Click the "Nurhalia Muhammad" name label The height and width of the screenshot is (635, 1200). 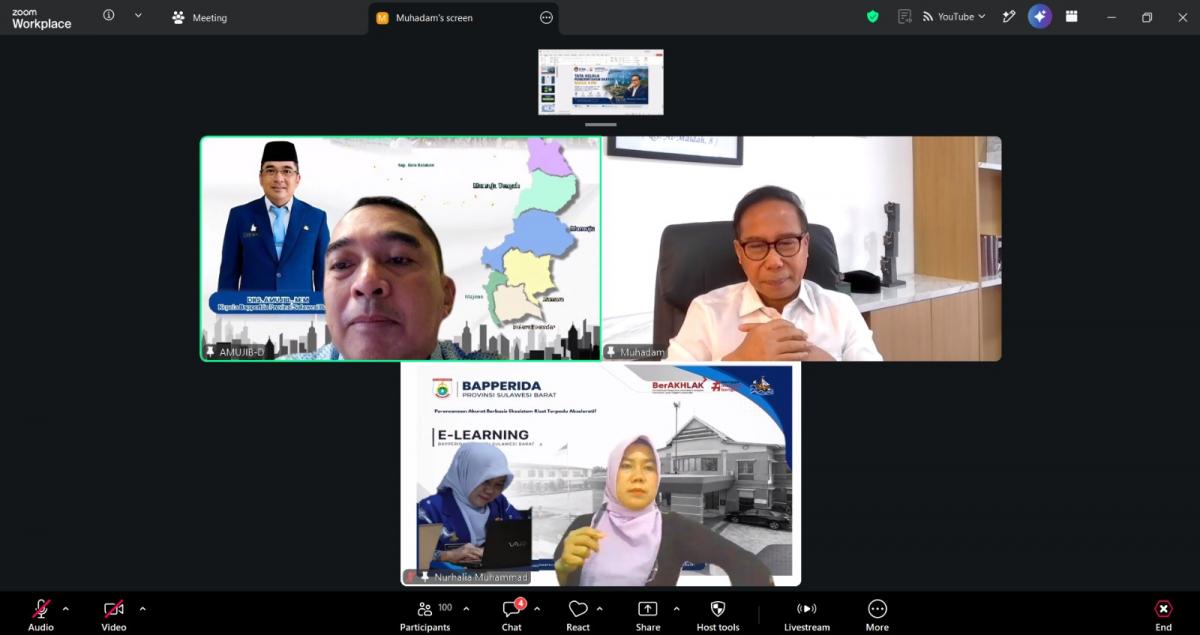click(480, 578)
